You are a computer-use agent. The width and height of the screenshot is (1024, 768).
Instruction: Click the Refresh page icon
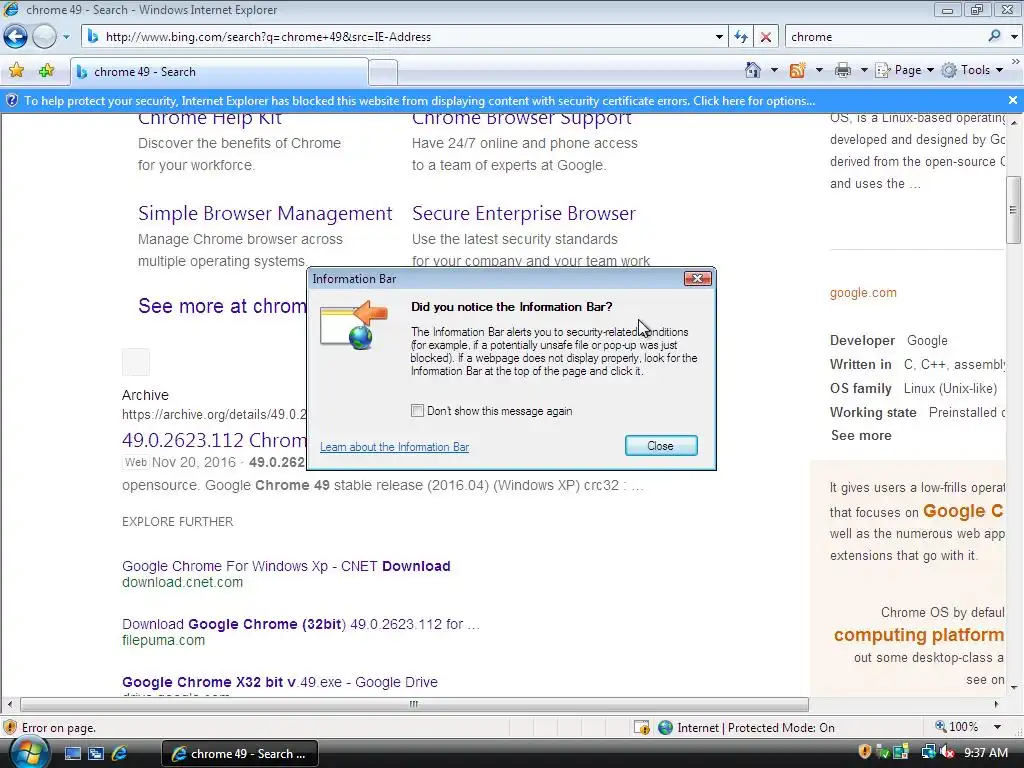[741, 37]
